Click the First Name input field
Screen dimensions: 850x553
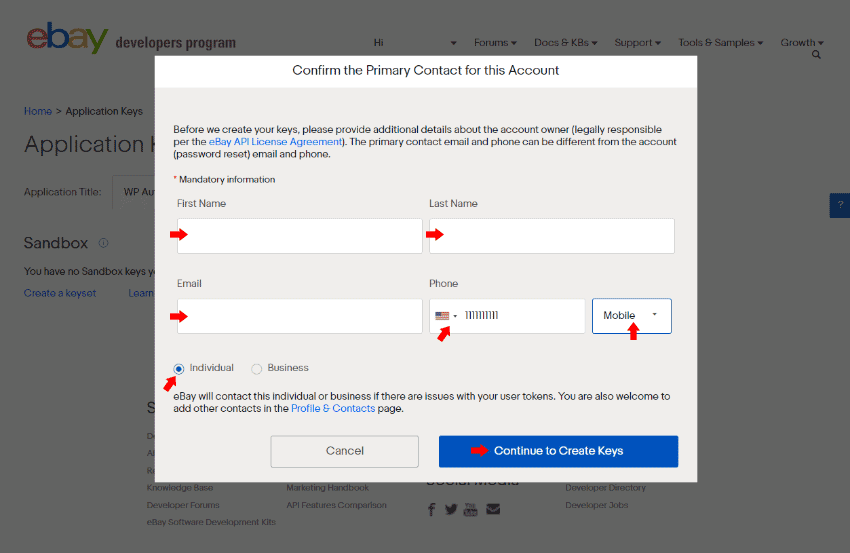[300, 236]
